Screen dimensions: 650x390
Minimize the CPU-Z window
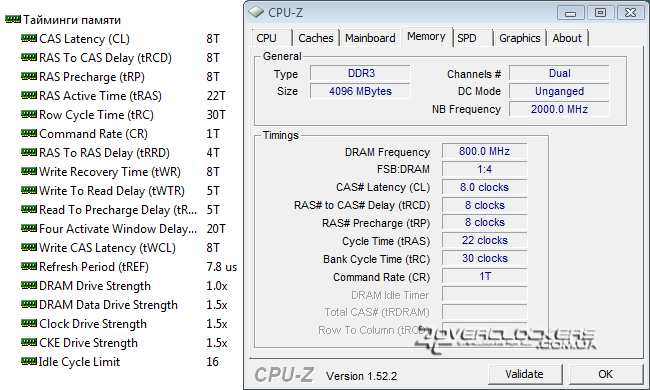tap(571, 13)
